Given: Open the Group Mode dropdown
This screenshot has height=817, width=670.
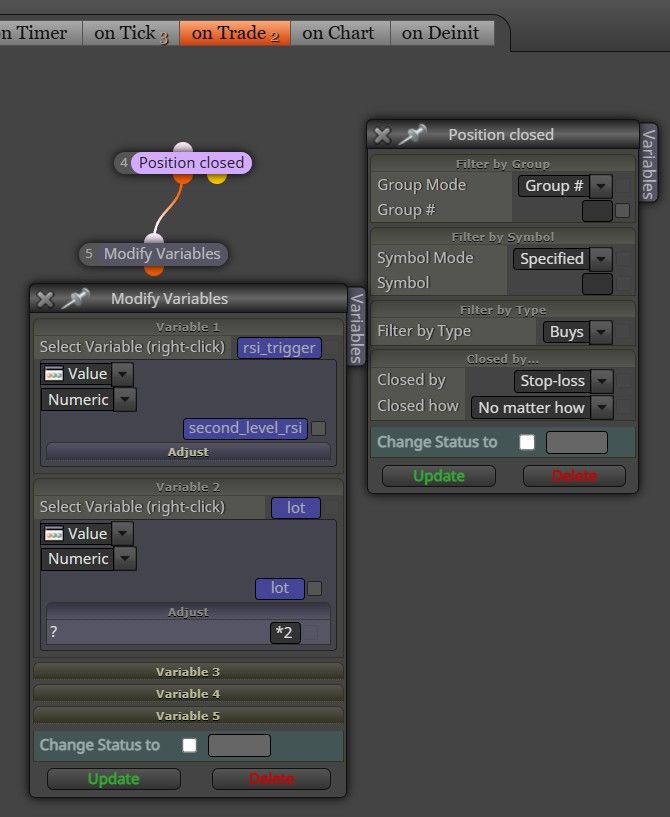Looking at the screenshot, I should click(565, 186).
